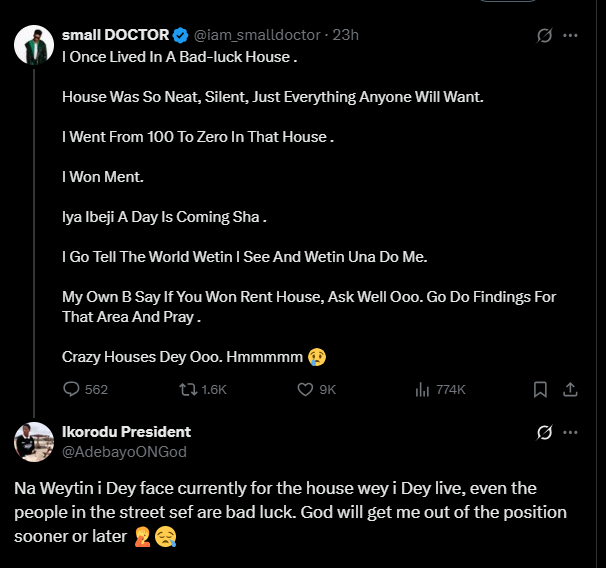Share small DOCTOR's post
Image resolution: width=606 pixels, height=568 pixels.
(x=570, y=389)
